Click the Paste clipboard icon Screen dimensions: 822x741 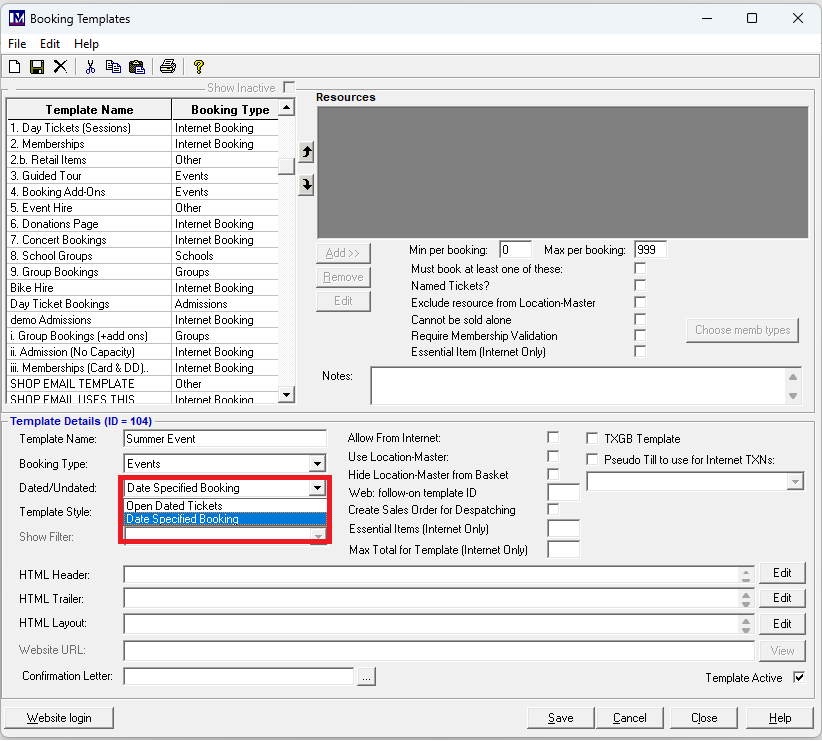(136, 67)
